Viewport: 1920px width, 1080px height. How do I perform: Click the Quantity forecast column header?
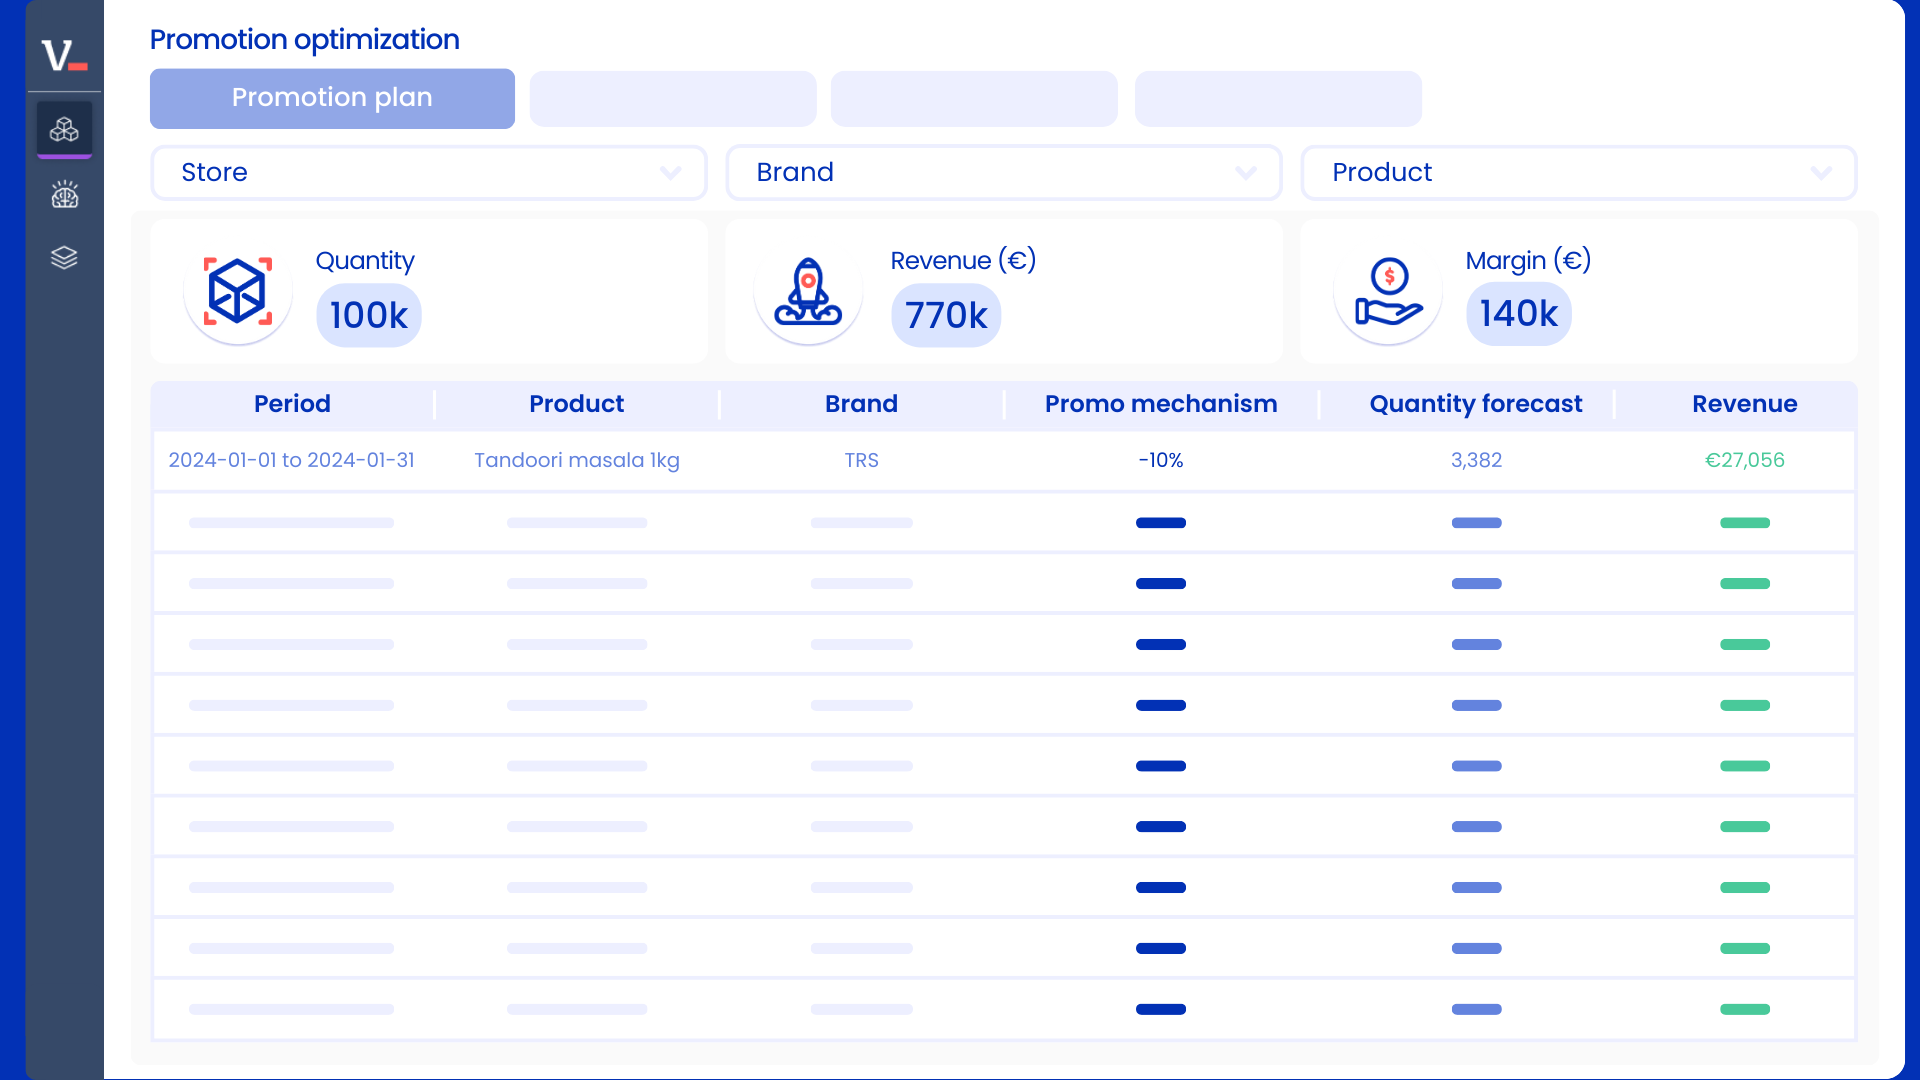click(x=1475, y=404)
